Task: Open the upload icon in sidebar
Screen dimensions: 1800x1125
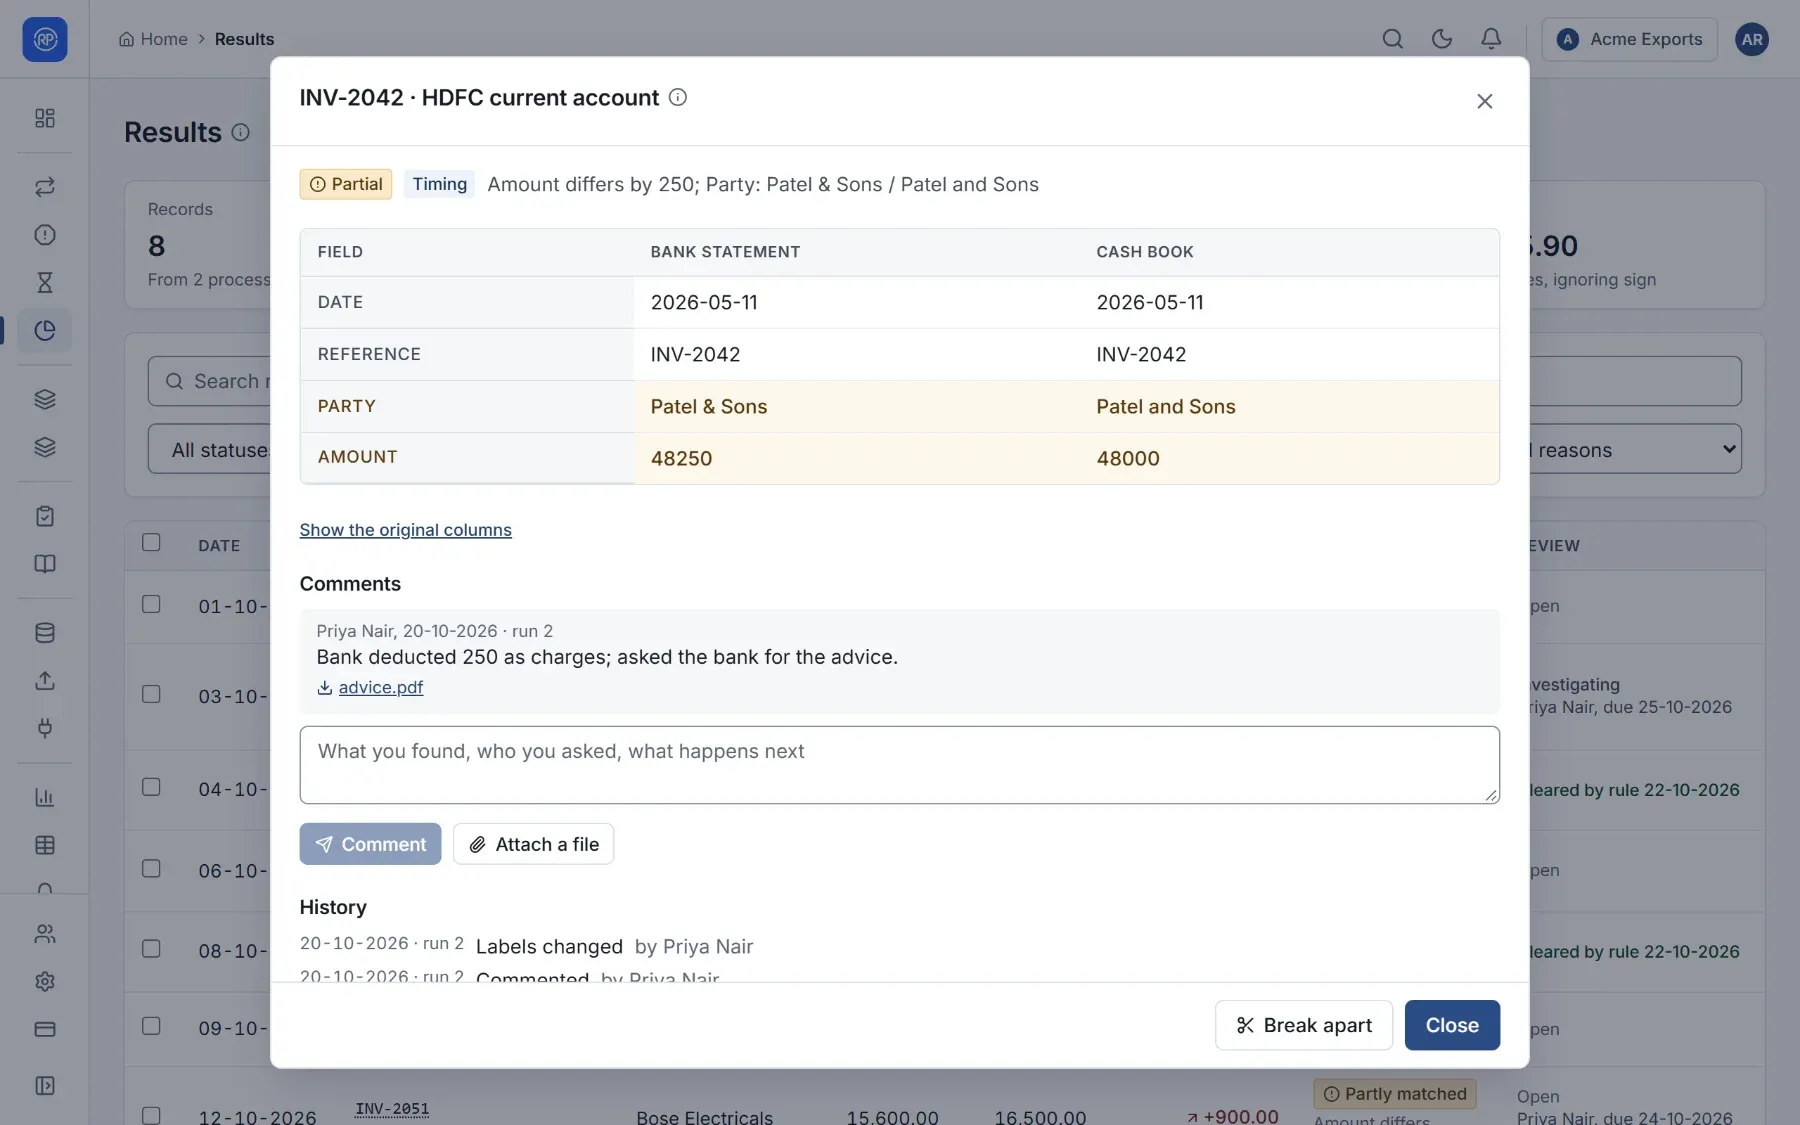Action: pyautogui.click(x=45, y=681)
